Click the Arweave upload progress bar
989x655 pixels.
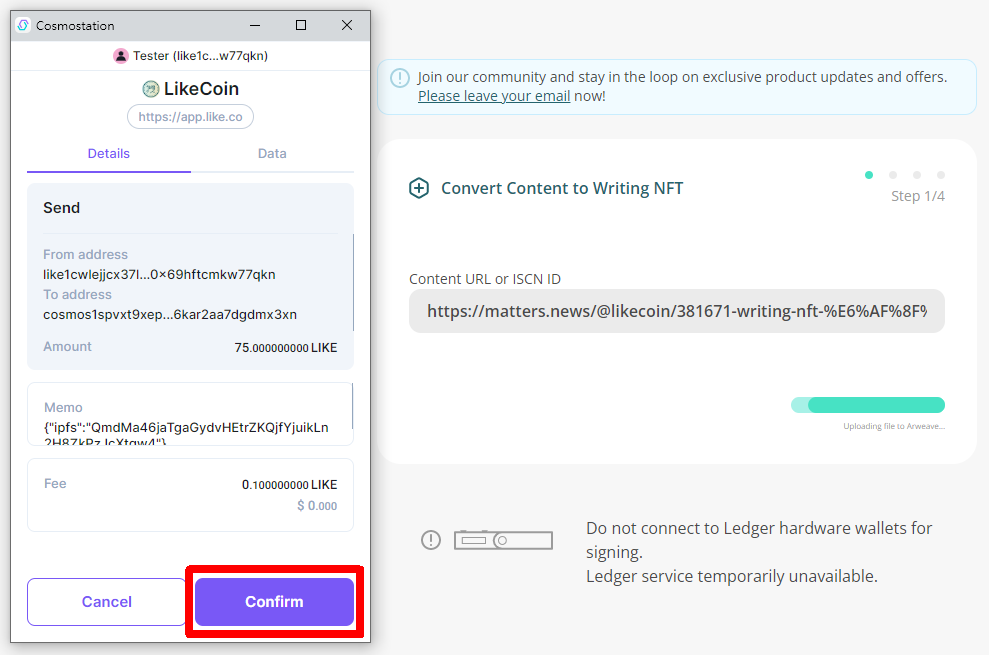coord(868,405)
